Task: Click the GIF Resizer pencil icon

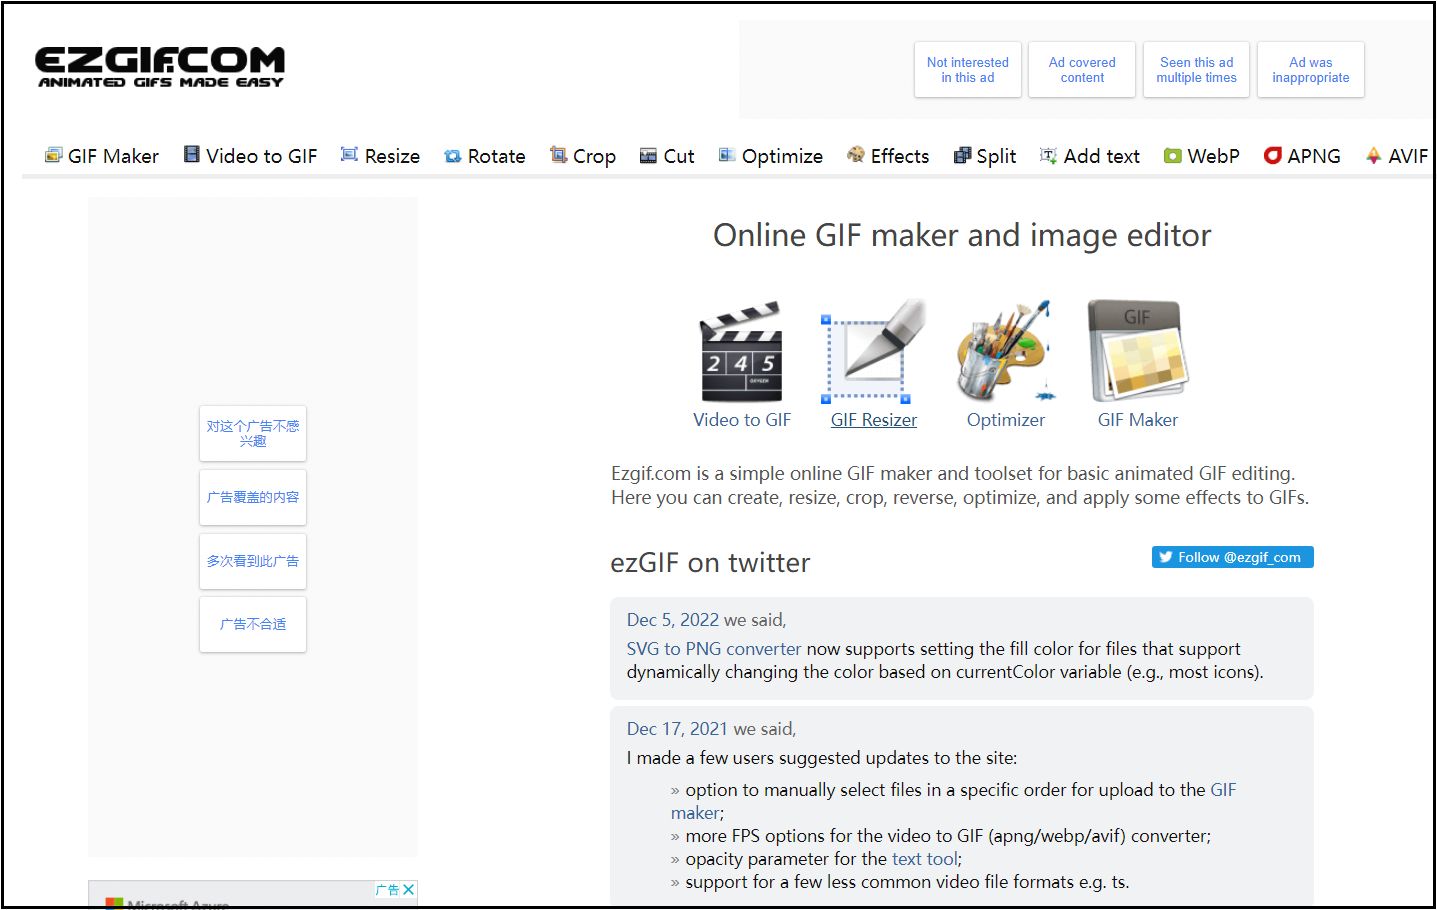Action: [x=871, y=352]
